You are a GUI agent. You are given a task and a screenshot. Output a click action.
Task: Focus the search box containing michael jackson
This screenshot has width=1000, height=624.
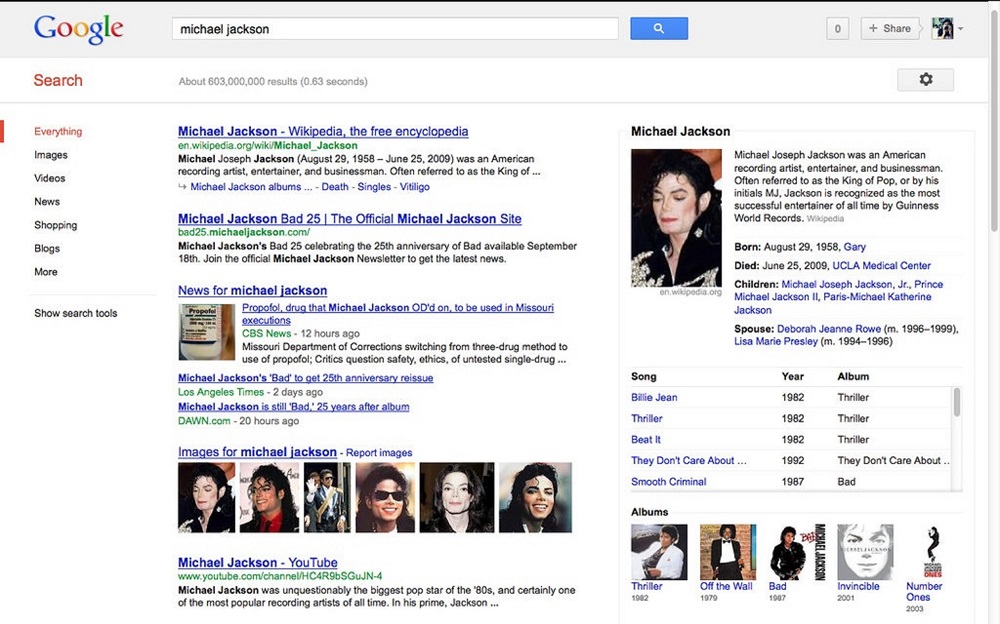point(395,29)
